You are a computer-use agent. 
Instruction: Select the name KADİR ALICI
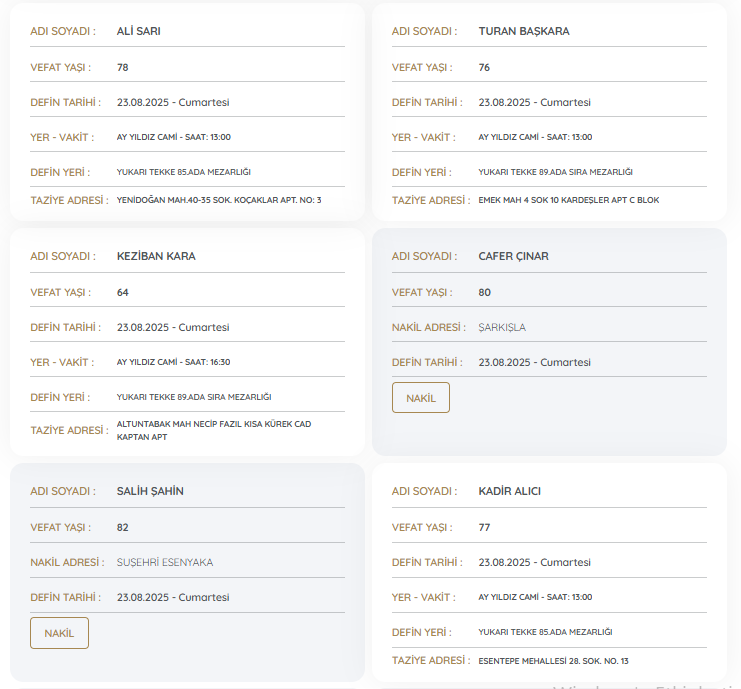click(510, 491)
